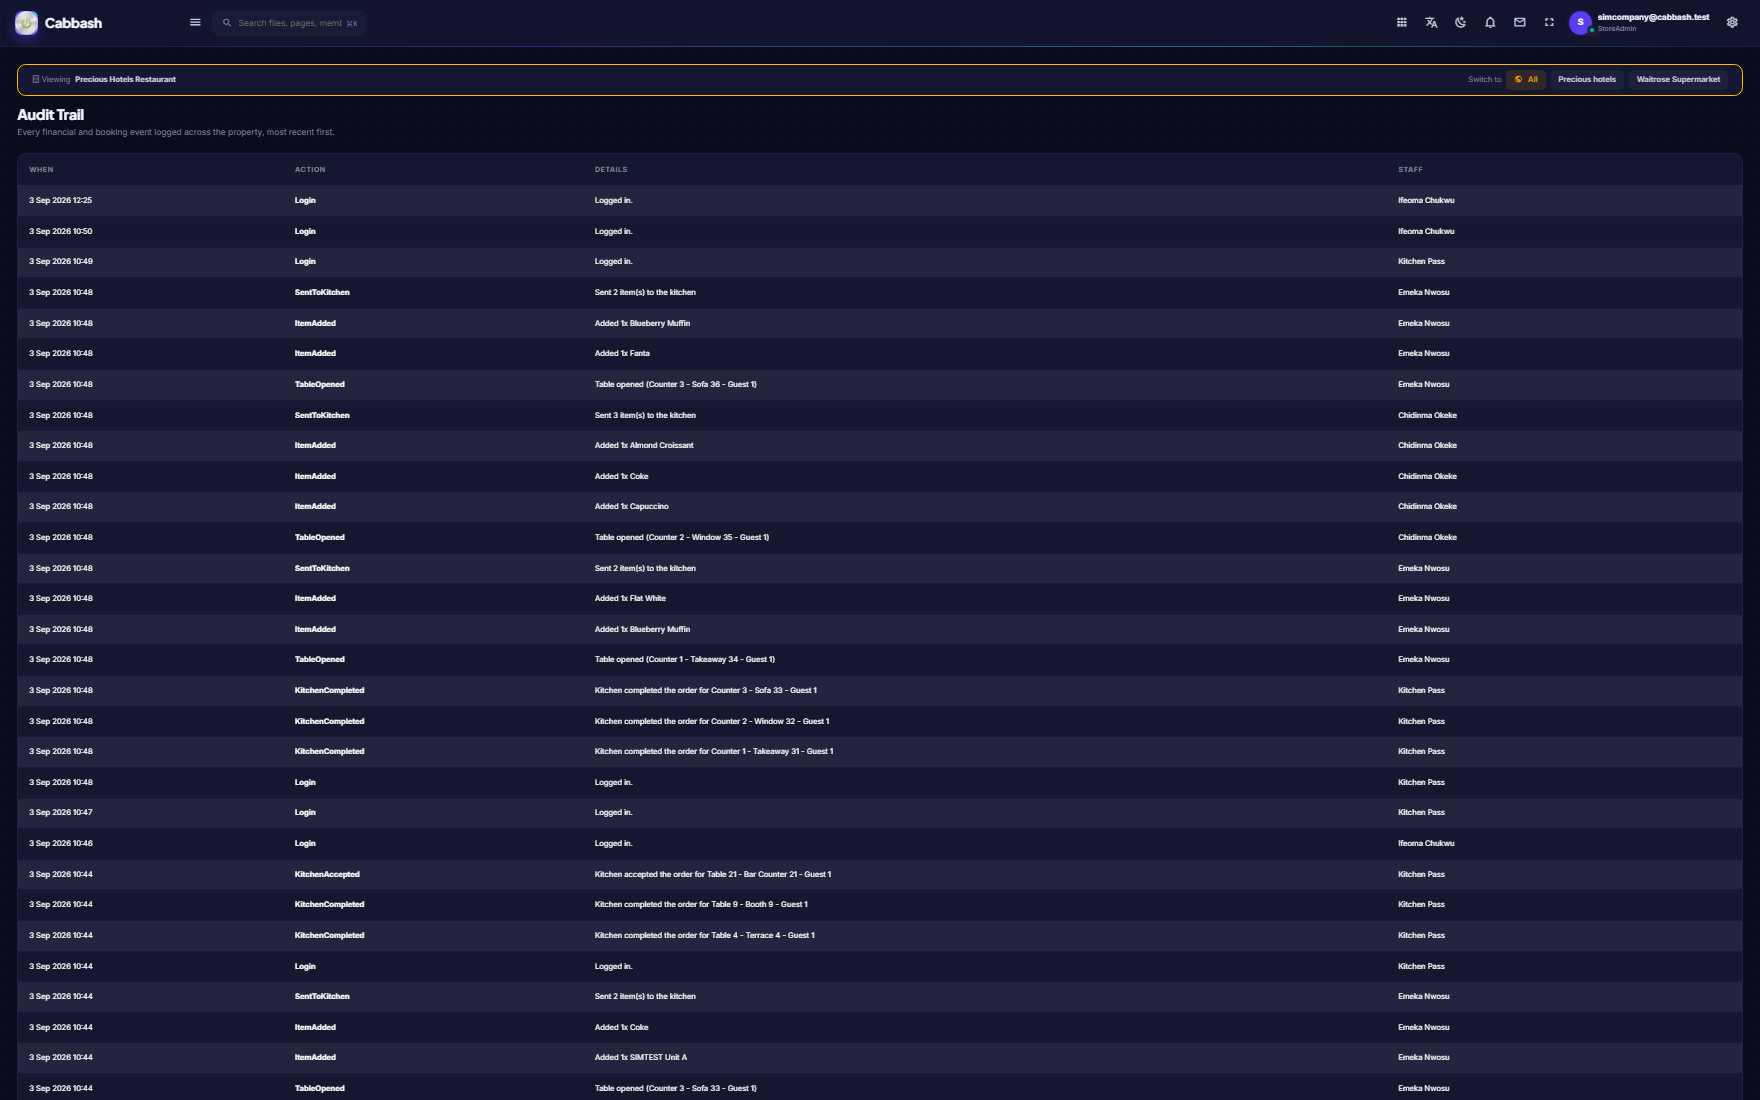This screenshot has width=1760, height=1100.
Task: Click the DETAILS column header
Action: pyautogui.click(x=611, y=170)
